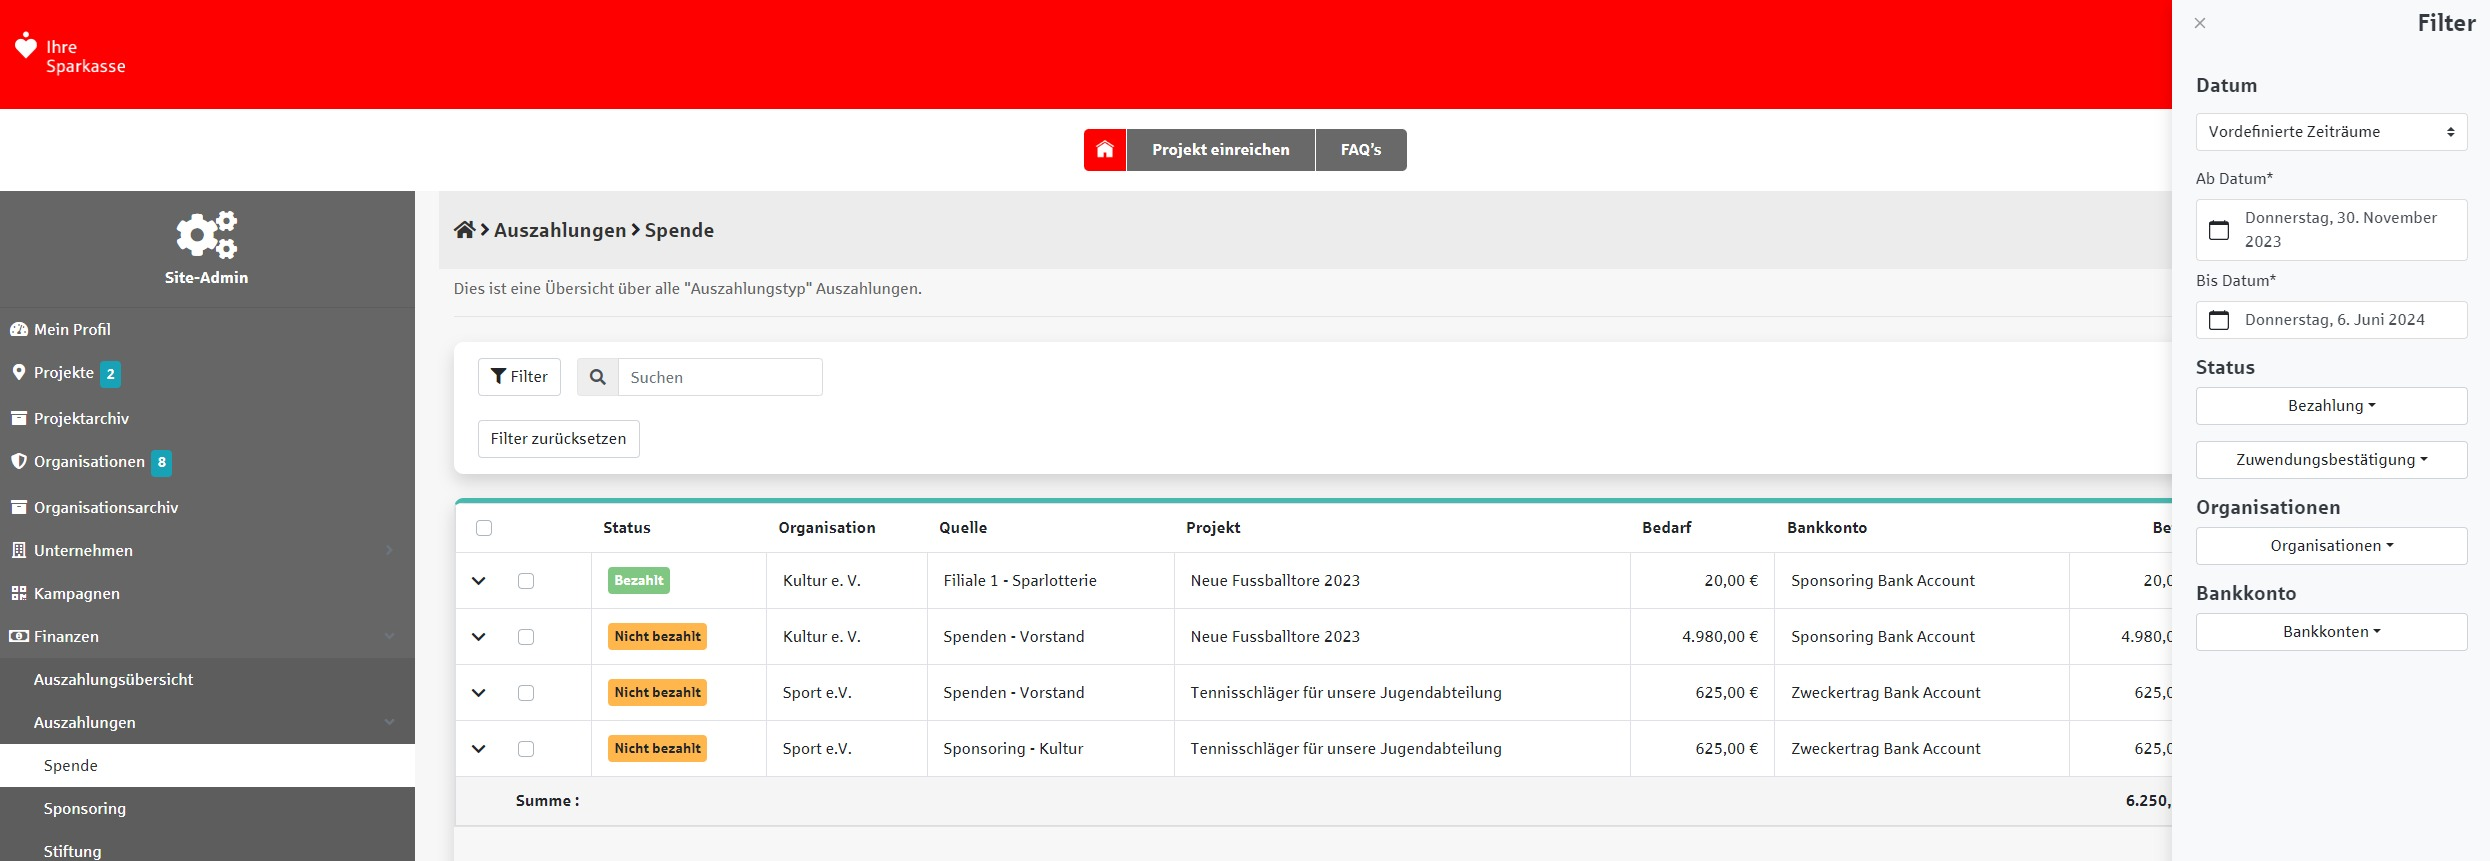This screenshot has width=2490, height=861.
Task: Click the red home icon button
Action: click(x=1104, y=150)
